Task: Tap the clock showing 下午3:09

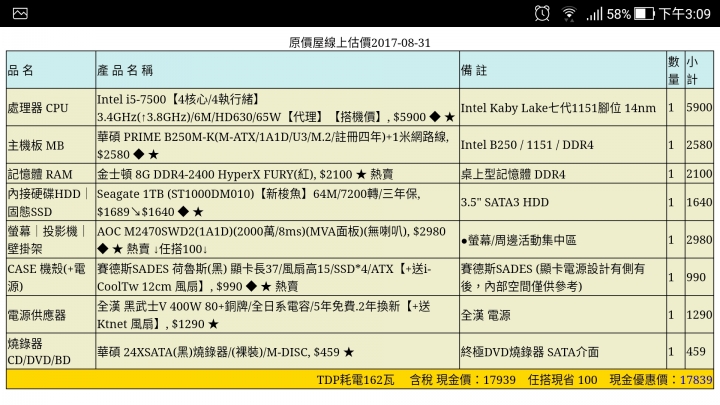Action: click(x=685, y=14)
